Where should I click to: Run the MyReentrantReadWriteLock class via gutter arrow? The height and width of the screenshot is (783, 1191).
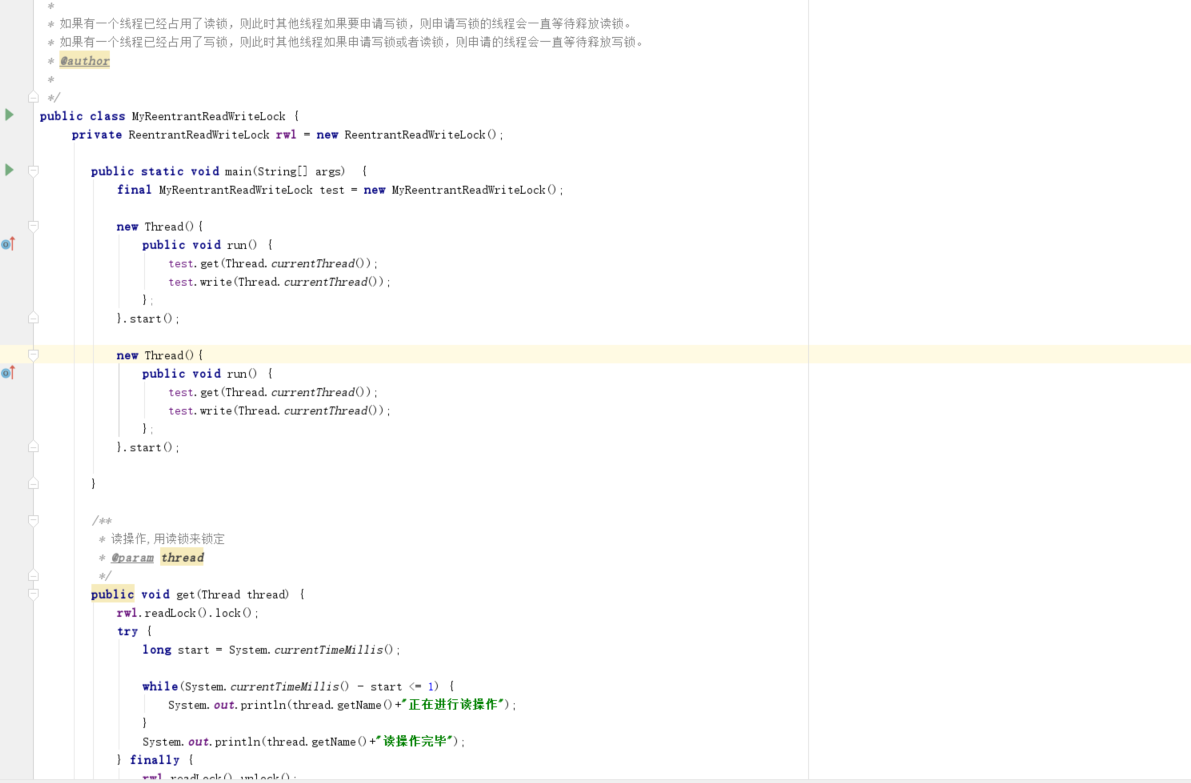coord(9,115)
